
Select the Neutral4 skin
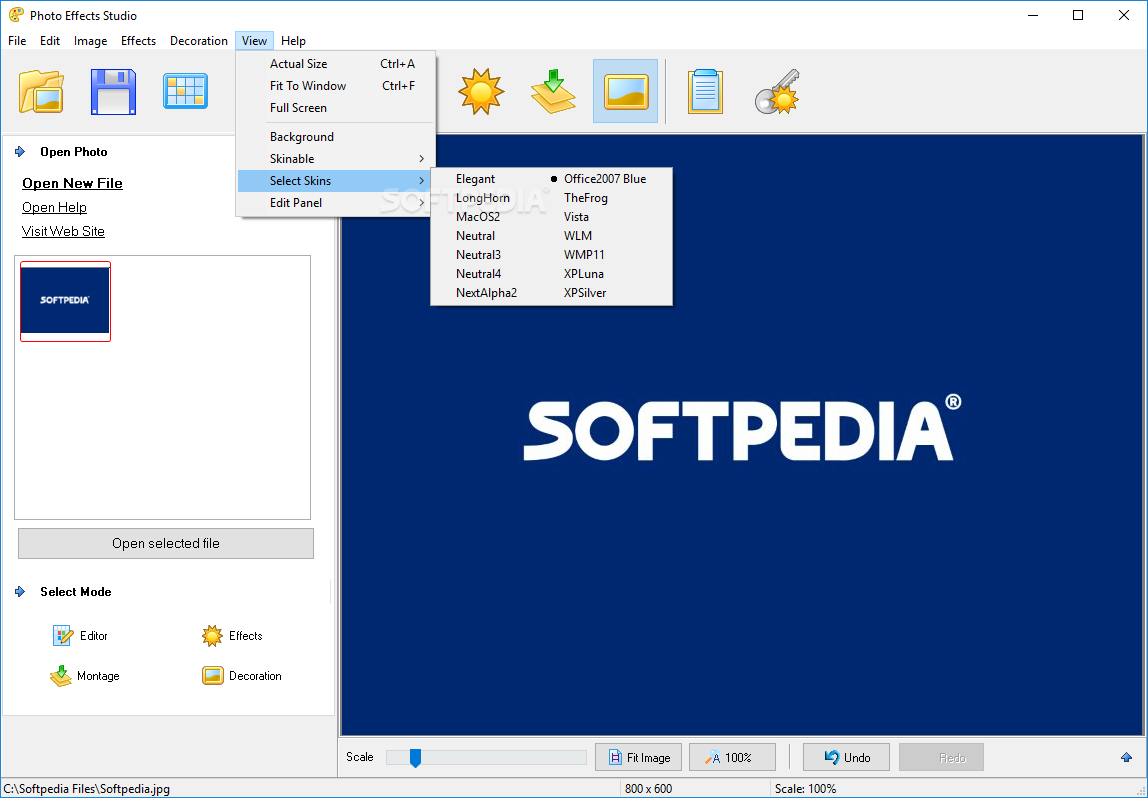coord(478,274)
